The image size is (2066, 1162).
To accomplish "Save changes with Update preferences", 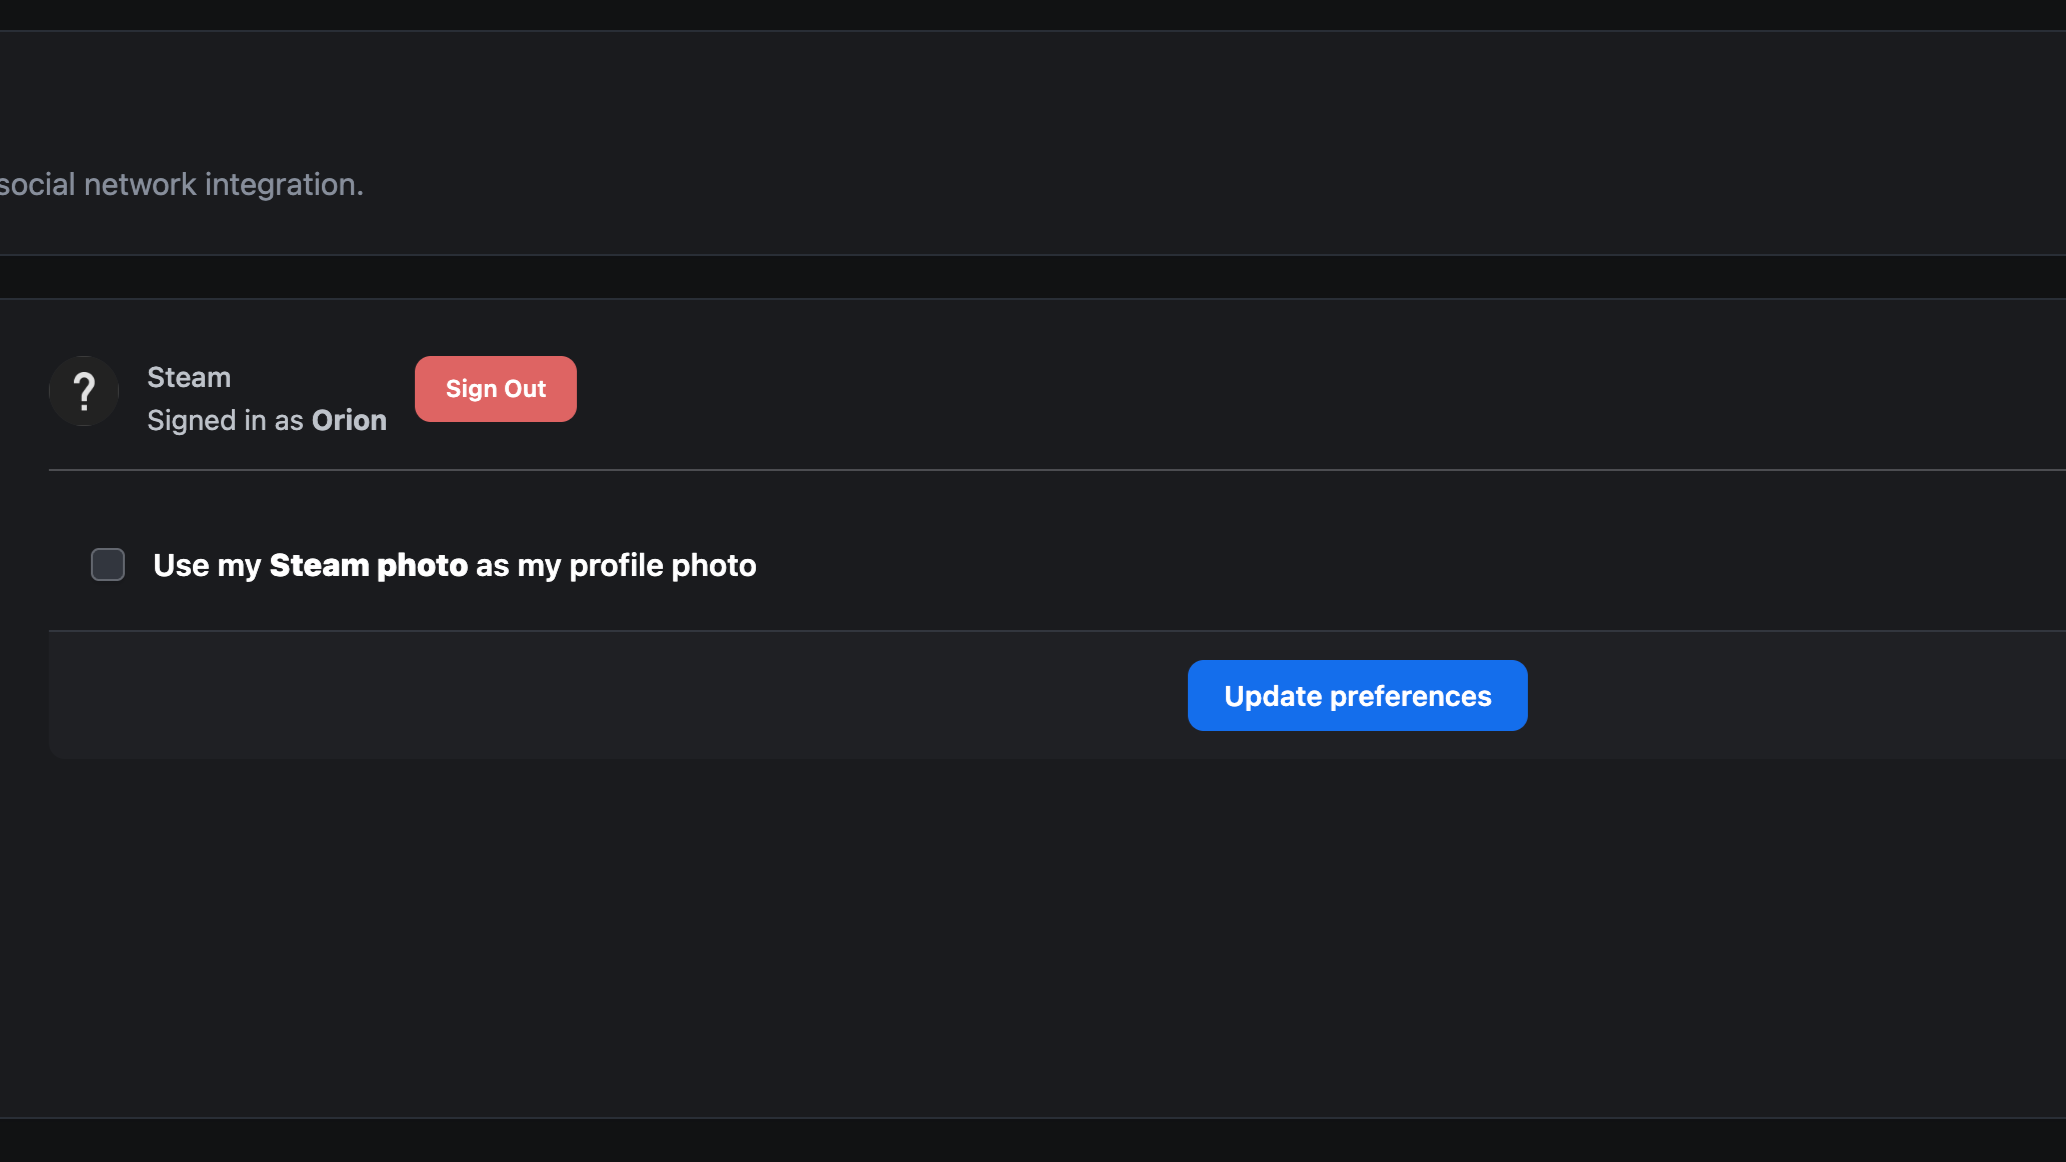I will tap(1357, 695).
